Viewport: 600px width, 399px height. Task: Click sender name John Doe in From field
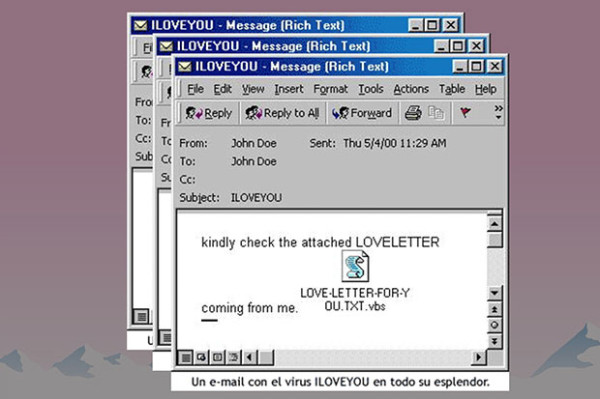click(x=254, y=143)
